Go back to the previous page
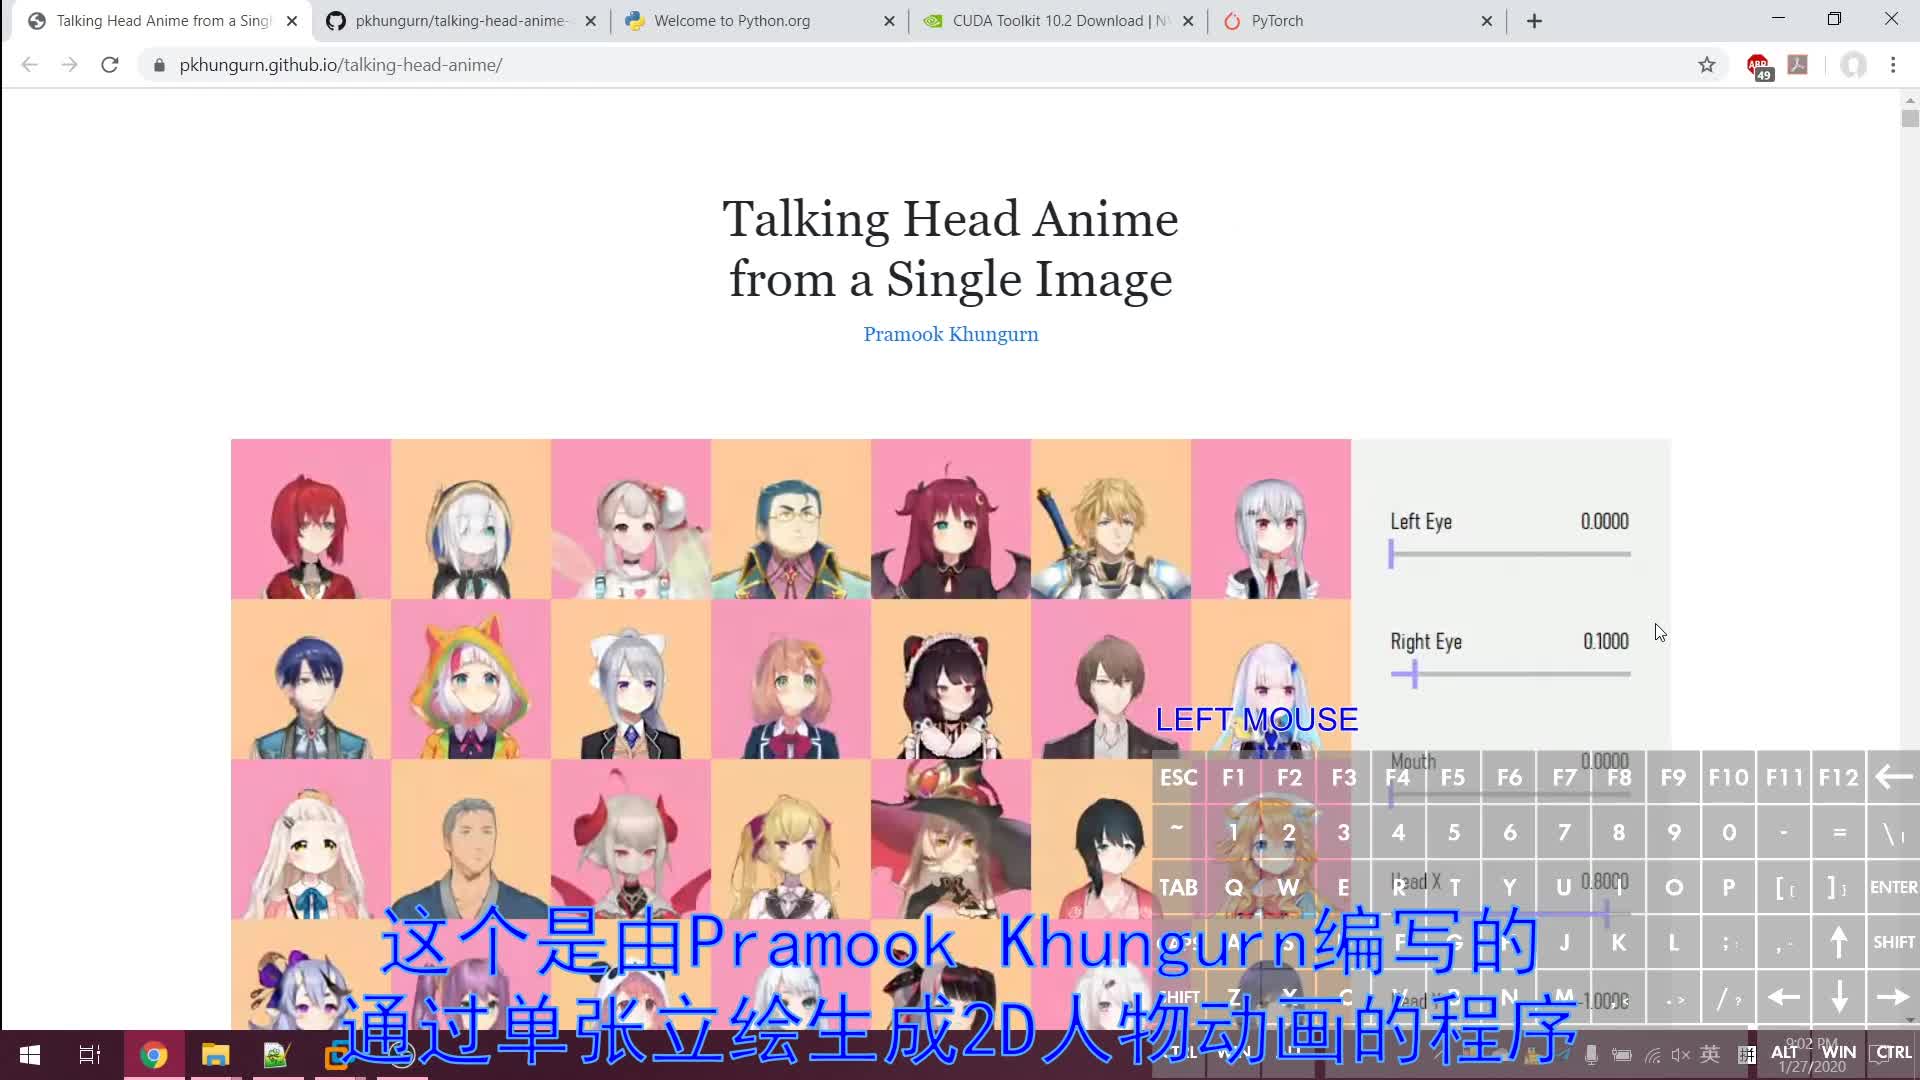This screenshot has height=1080, width=1920. pyautogui.click(x=30, y=65)
